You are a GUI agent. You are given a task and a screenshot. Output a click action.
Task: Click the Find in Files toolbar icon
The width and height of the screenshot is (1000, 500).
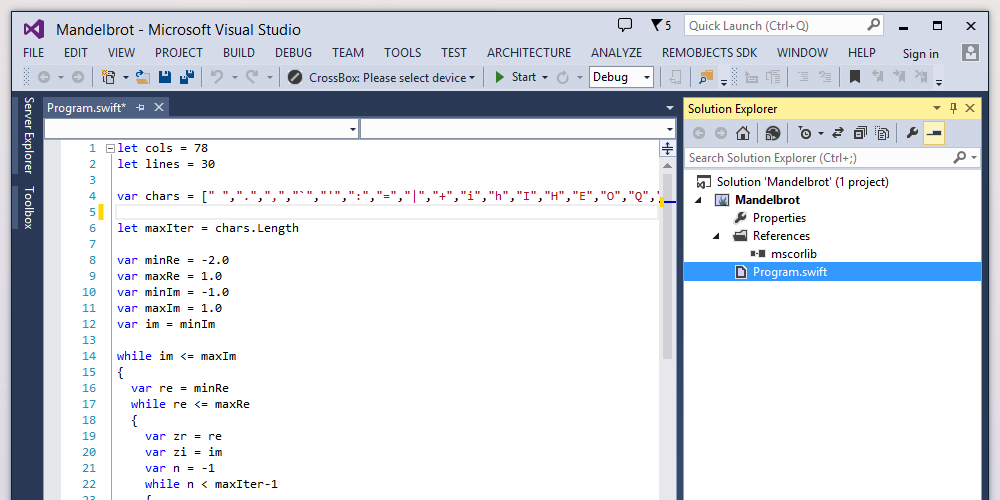coord(707,77)
